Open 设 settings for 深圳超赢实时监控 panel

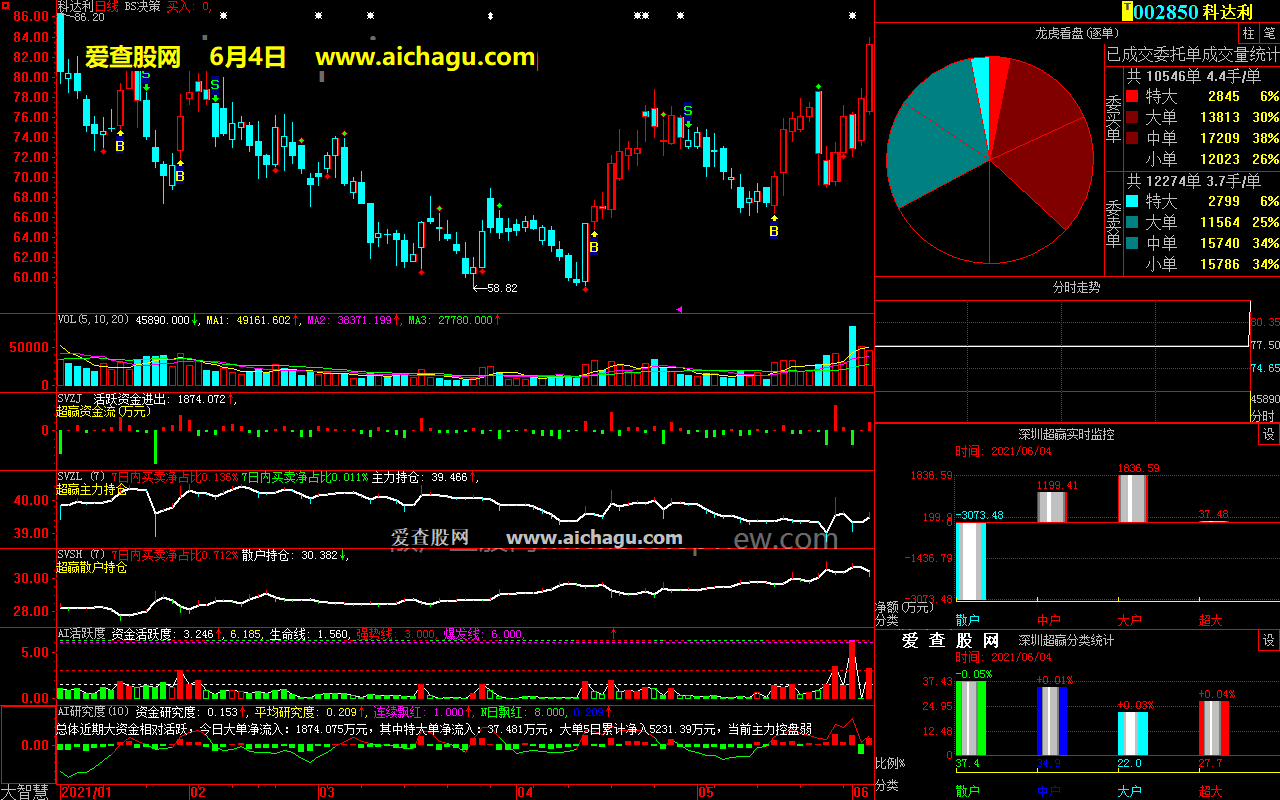1268,434
